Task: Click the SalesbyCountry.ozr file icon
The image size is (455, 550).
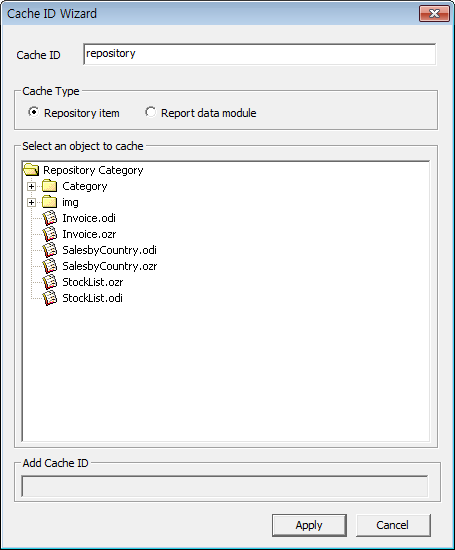Action: point(50,266)
